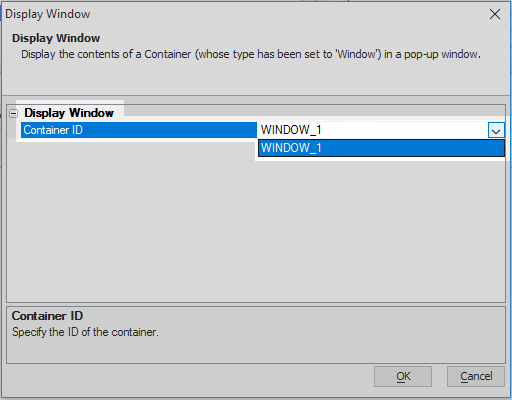Select WINDOW_1 from the dropdown list
This screenshot has width=512, height=400.
click(x=381, y=148)
